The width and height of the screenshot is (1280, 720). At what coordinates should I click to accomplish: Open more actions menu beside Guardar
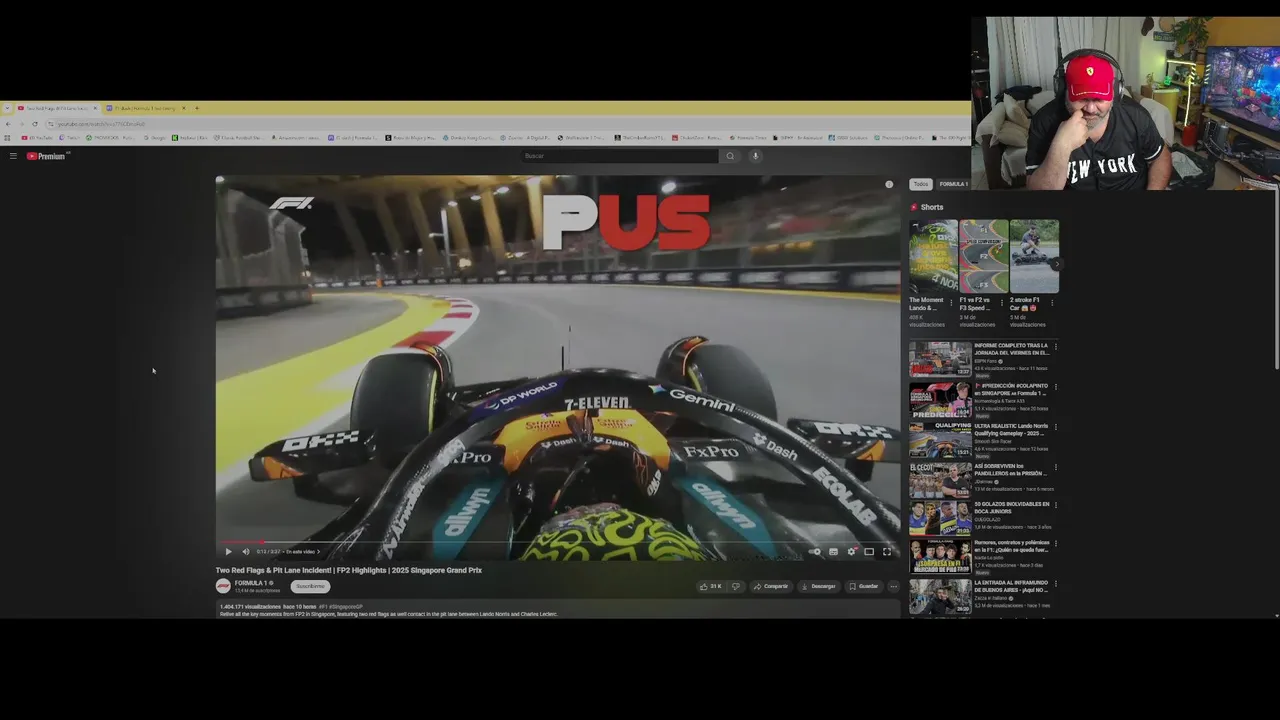click(893, 586)
